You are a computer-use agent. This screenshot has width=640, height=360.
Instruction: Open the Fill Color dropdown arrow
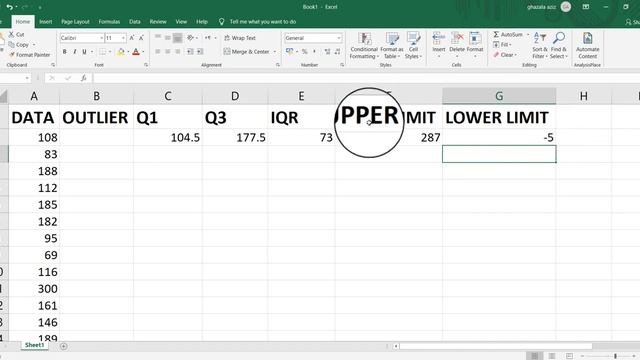coord(128,52)
